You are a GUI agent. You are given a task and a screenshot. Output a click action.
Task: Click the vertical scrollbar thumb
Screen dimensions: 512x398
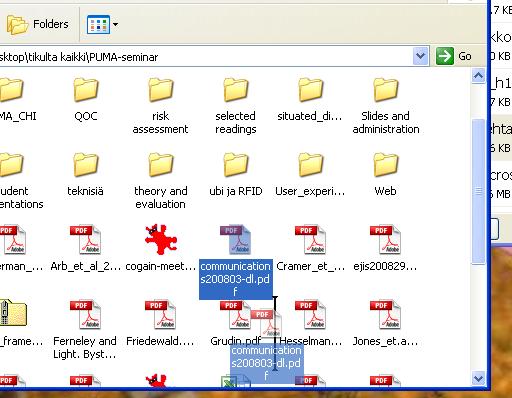click(x=478, y=191)
